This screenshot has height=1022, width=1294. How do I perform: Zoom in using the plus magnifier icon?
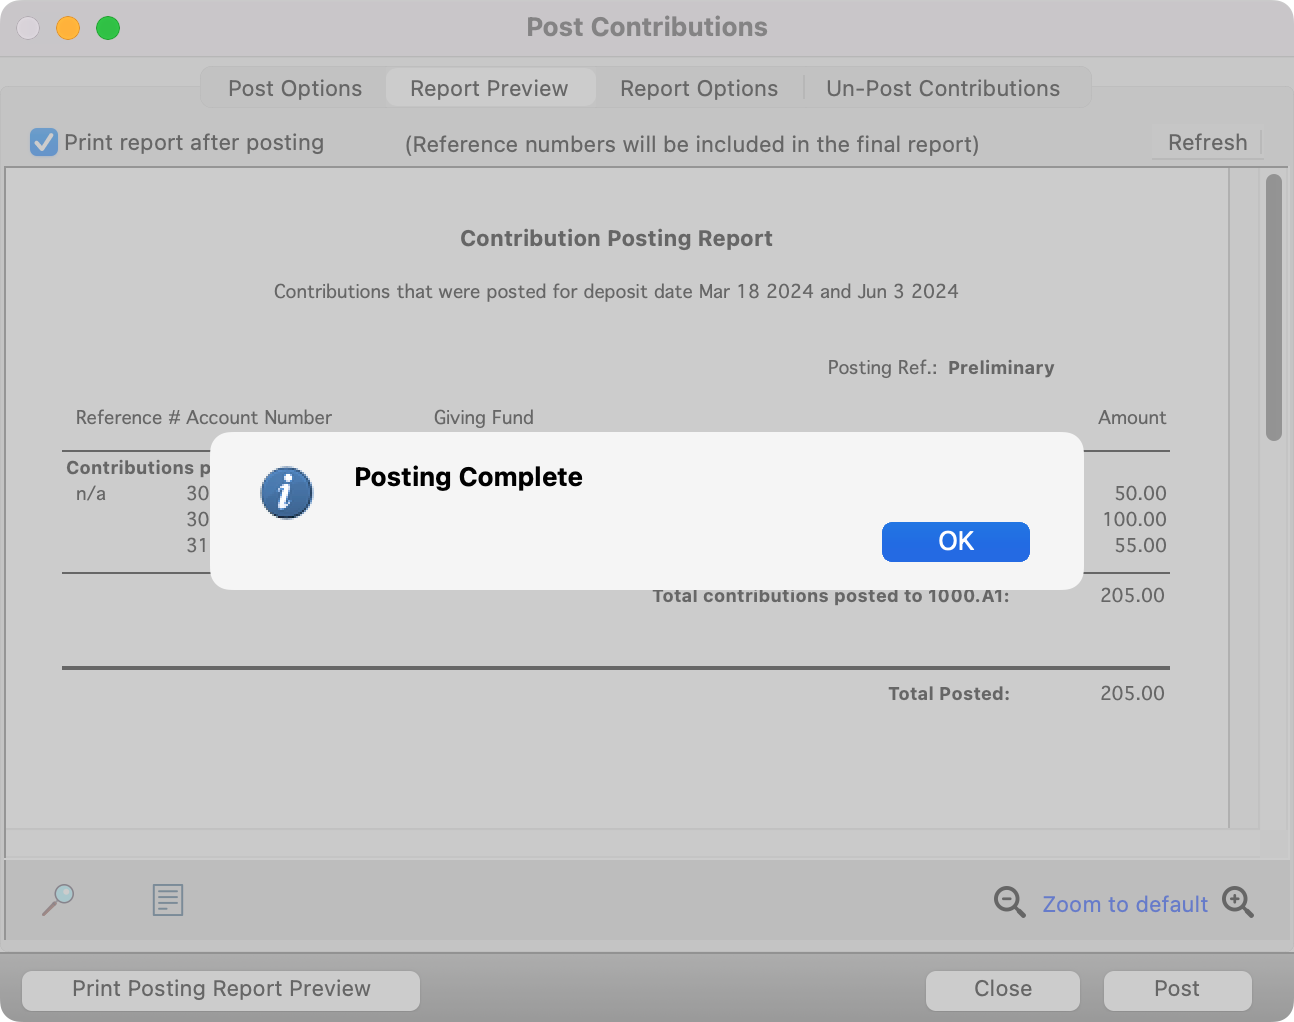tap(1239, 902)
